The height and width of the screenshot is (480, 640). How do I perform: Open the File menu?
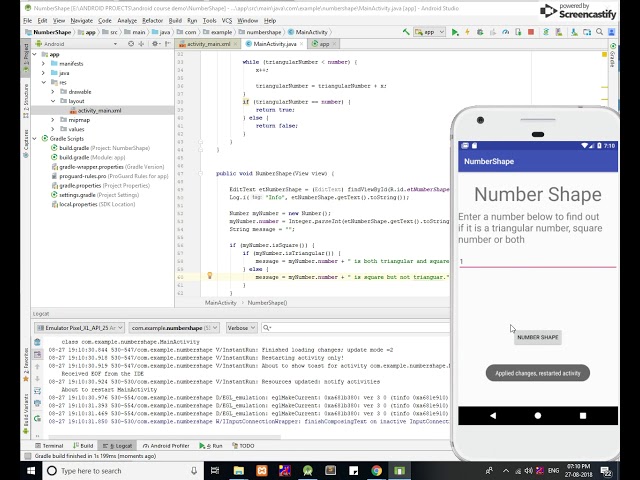point(27,20)
